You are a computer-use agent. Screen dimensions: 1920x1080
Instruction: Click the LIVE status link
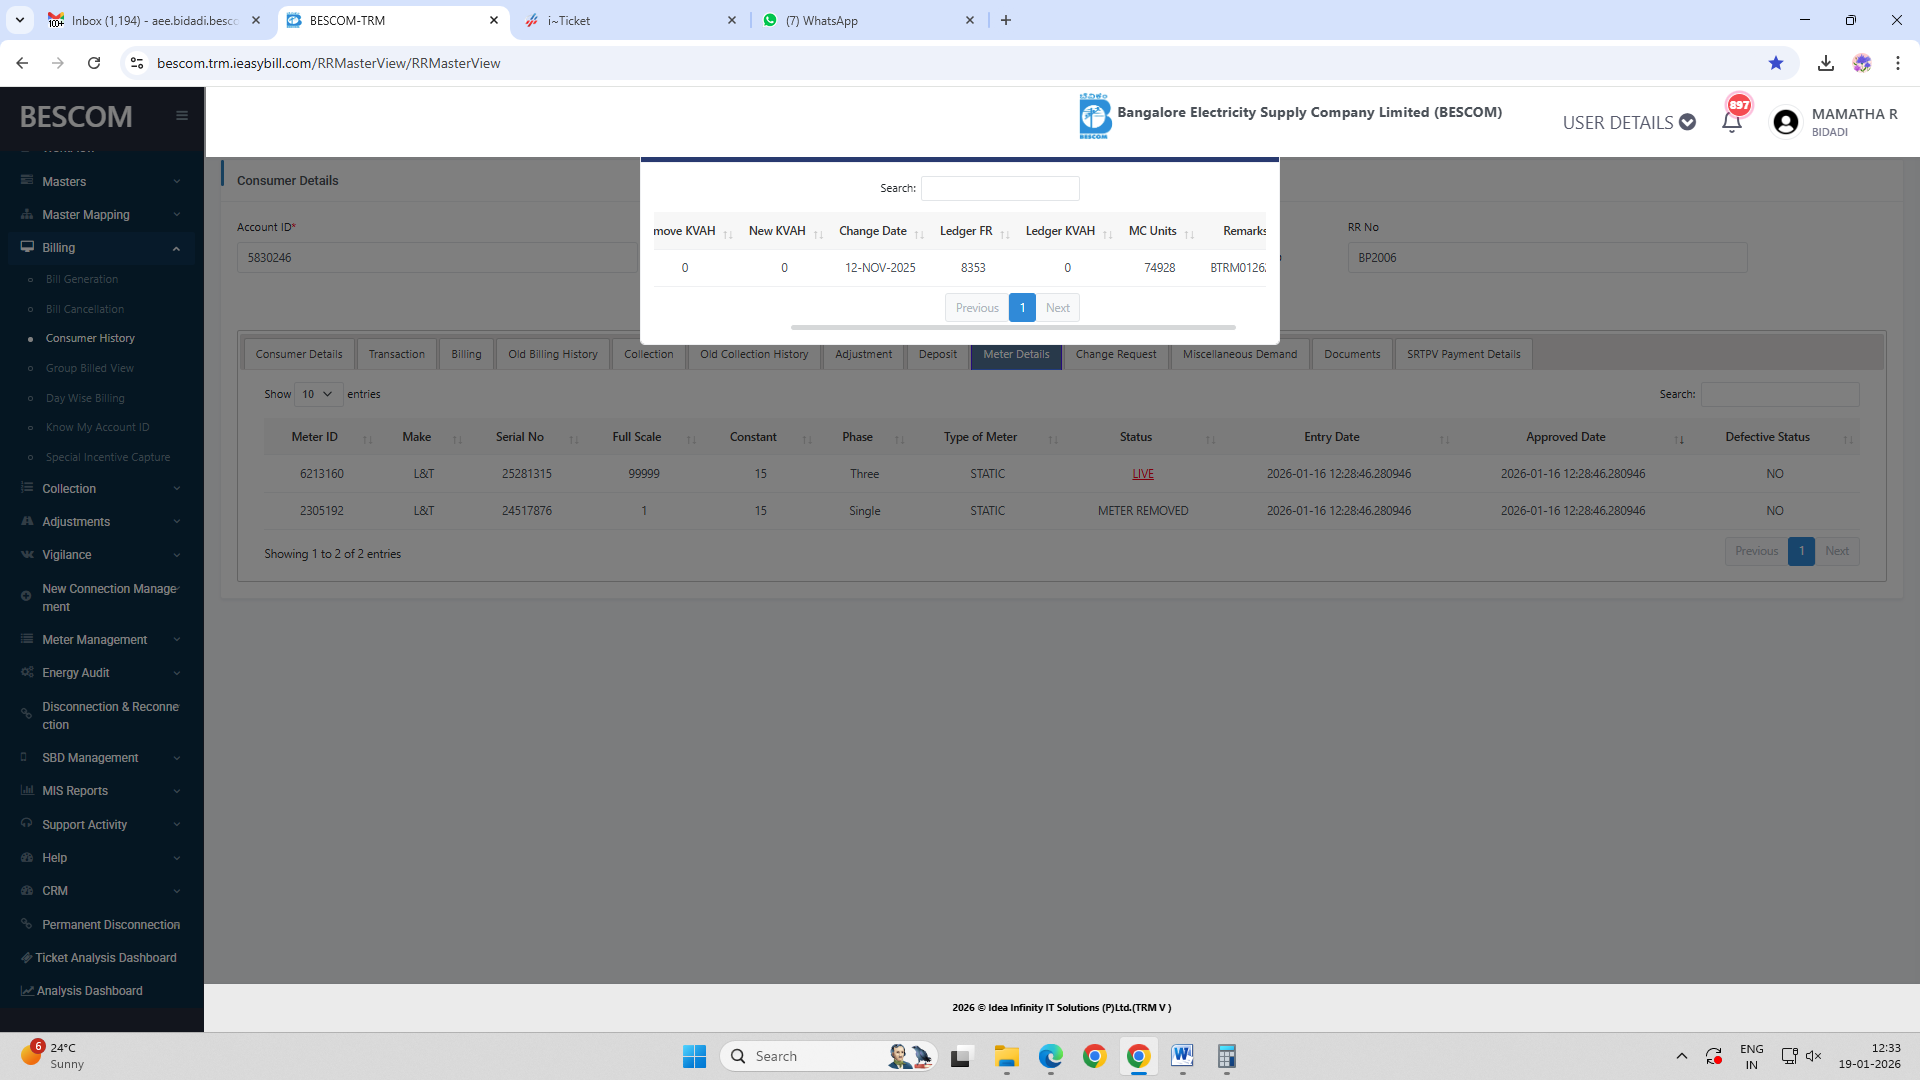coord(1143,474)
